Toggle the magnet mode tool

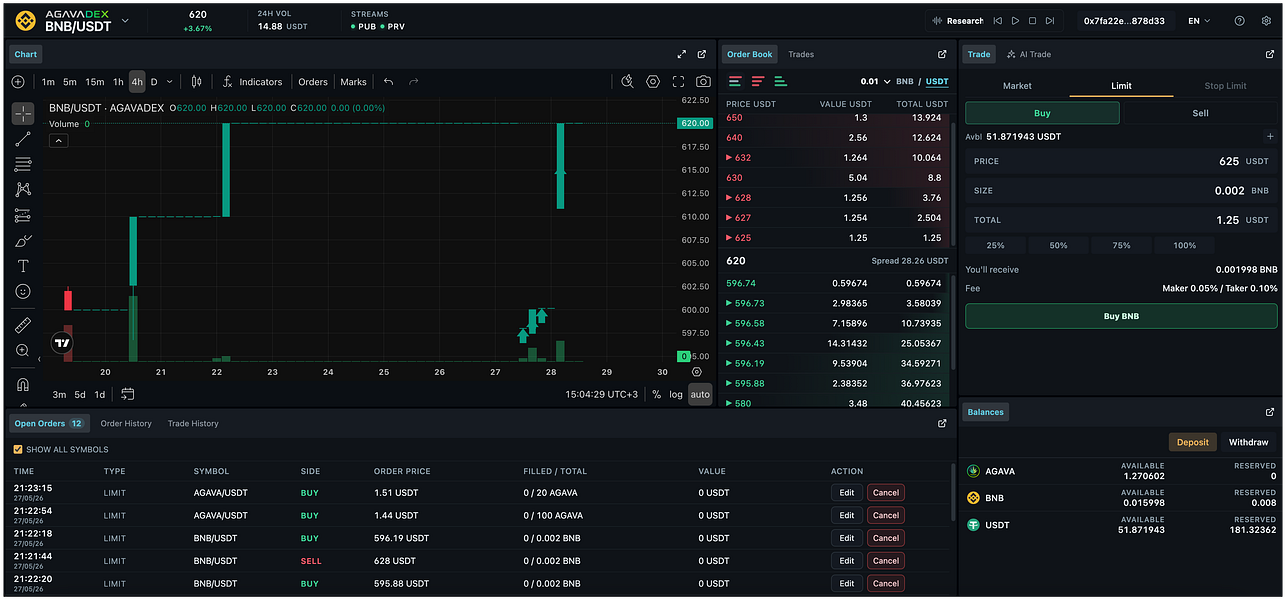(22, 384)
